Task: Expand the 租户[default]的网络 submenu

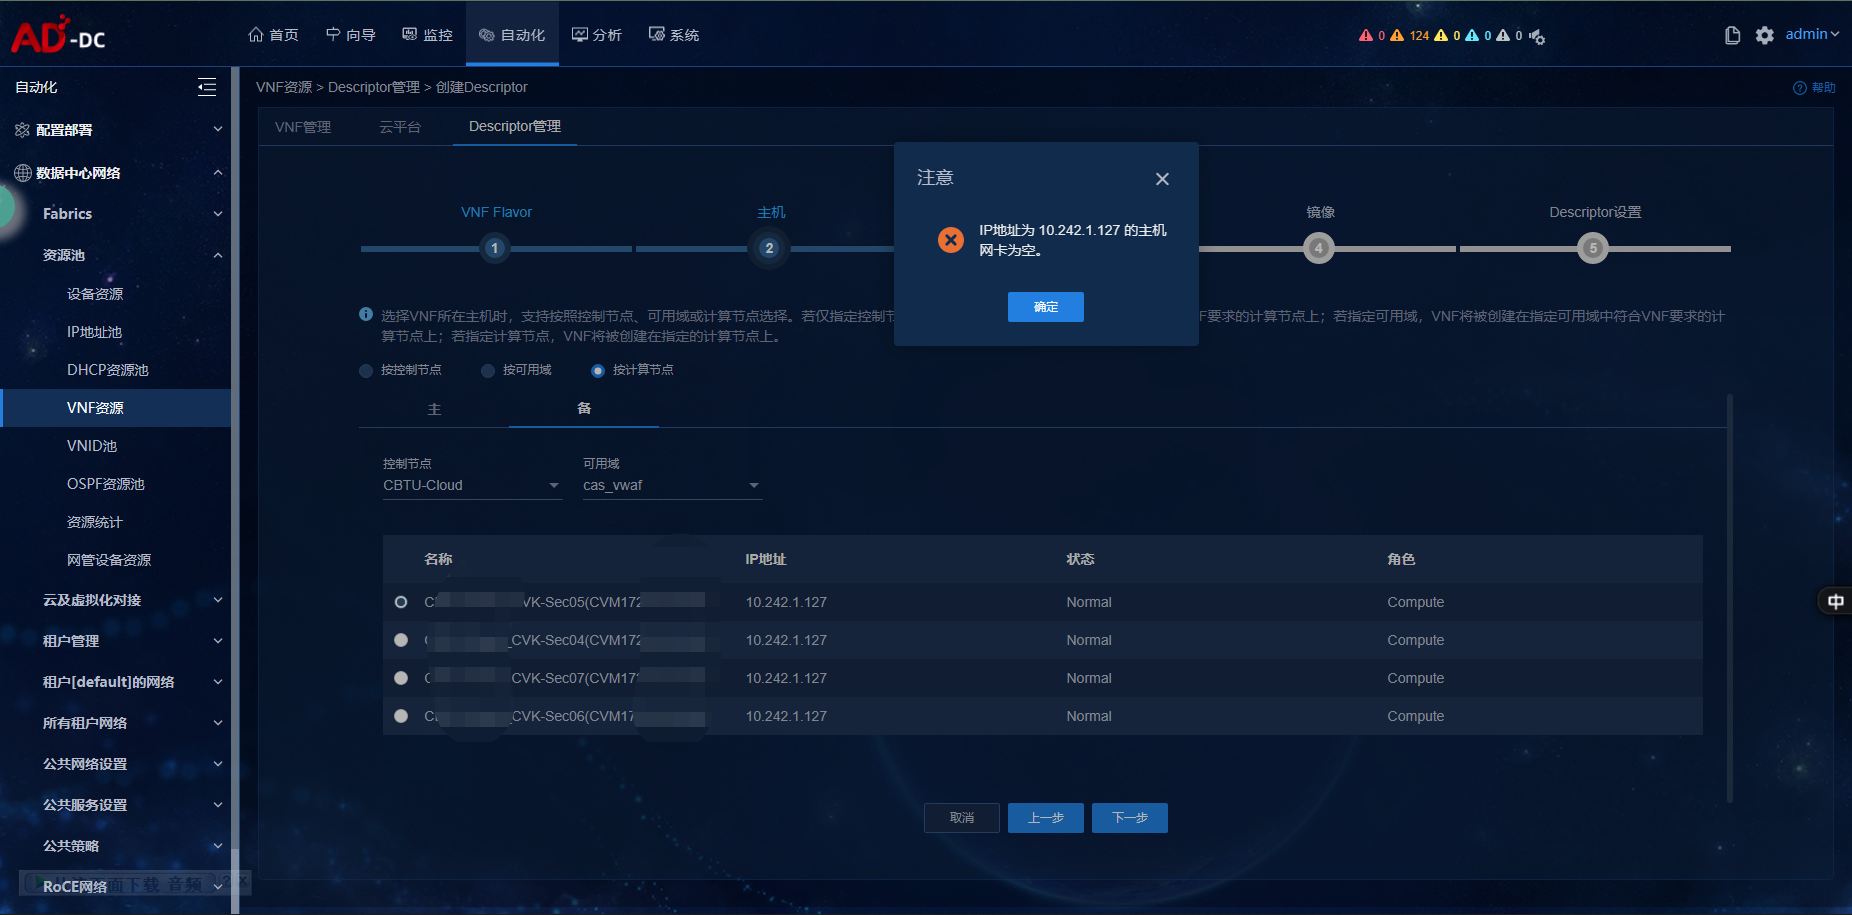Action: (218, 682)
